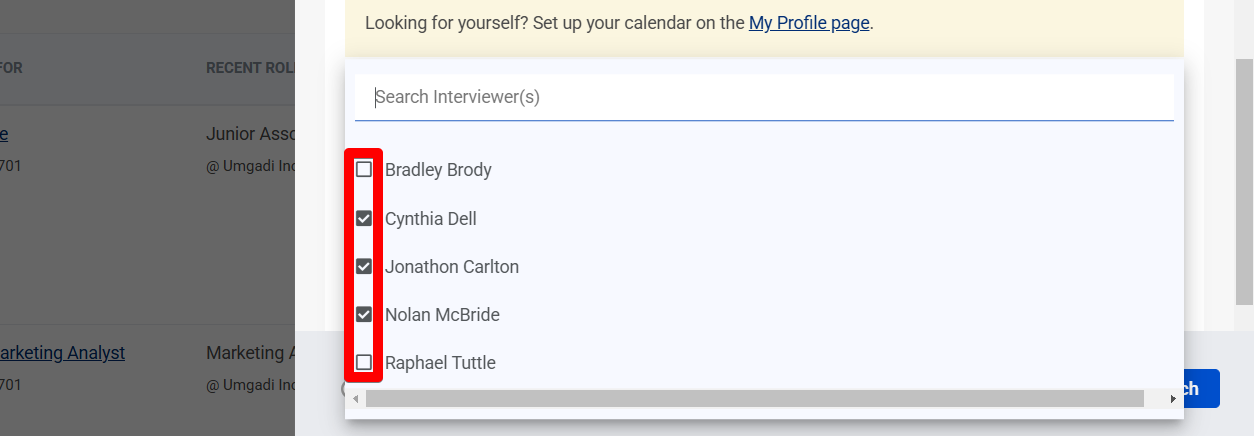Open the Marketing Analyst link
The height and width of the screenshot is (436, 1254).
pos(62,353)
